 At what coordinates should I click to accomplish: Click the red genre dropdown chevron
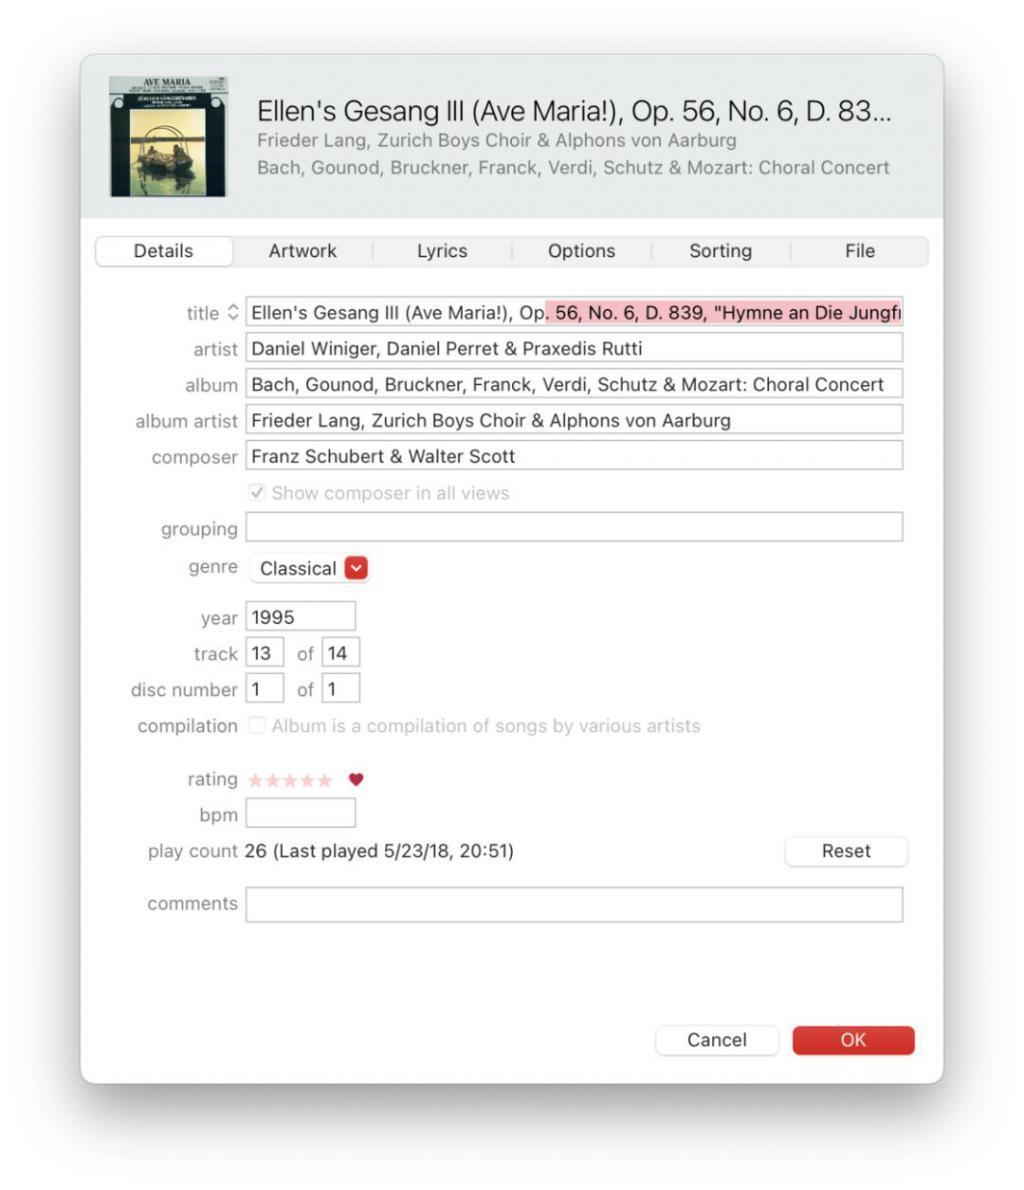coord(355,568)
